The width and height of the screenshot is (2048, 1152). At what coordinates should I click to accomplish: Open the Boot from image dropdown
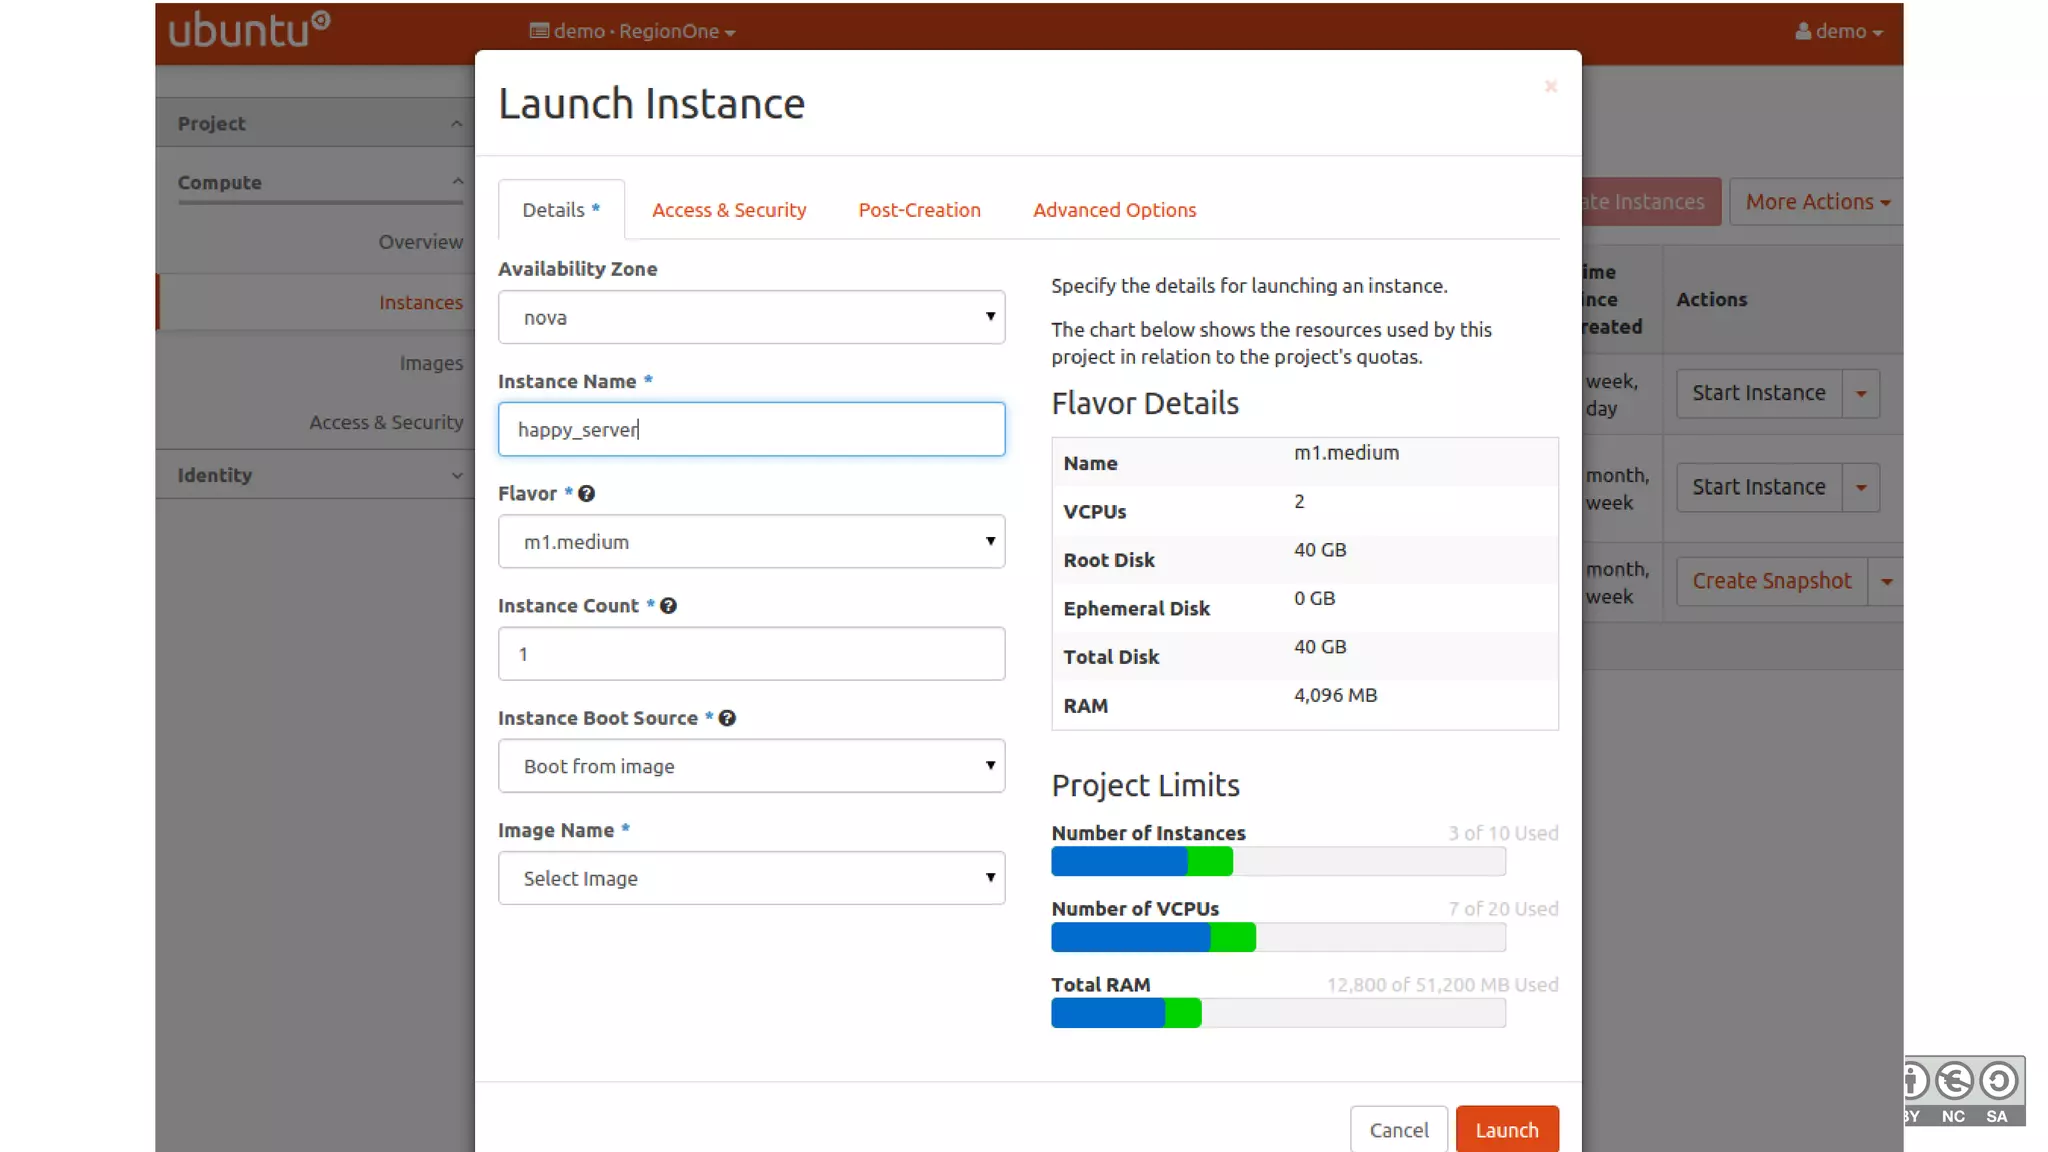coord(751,766)
